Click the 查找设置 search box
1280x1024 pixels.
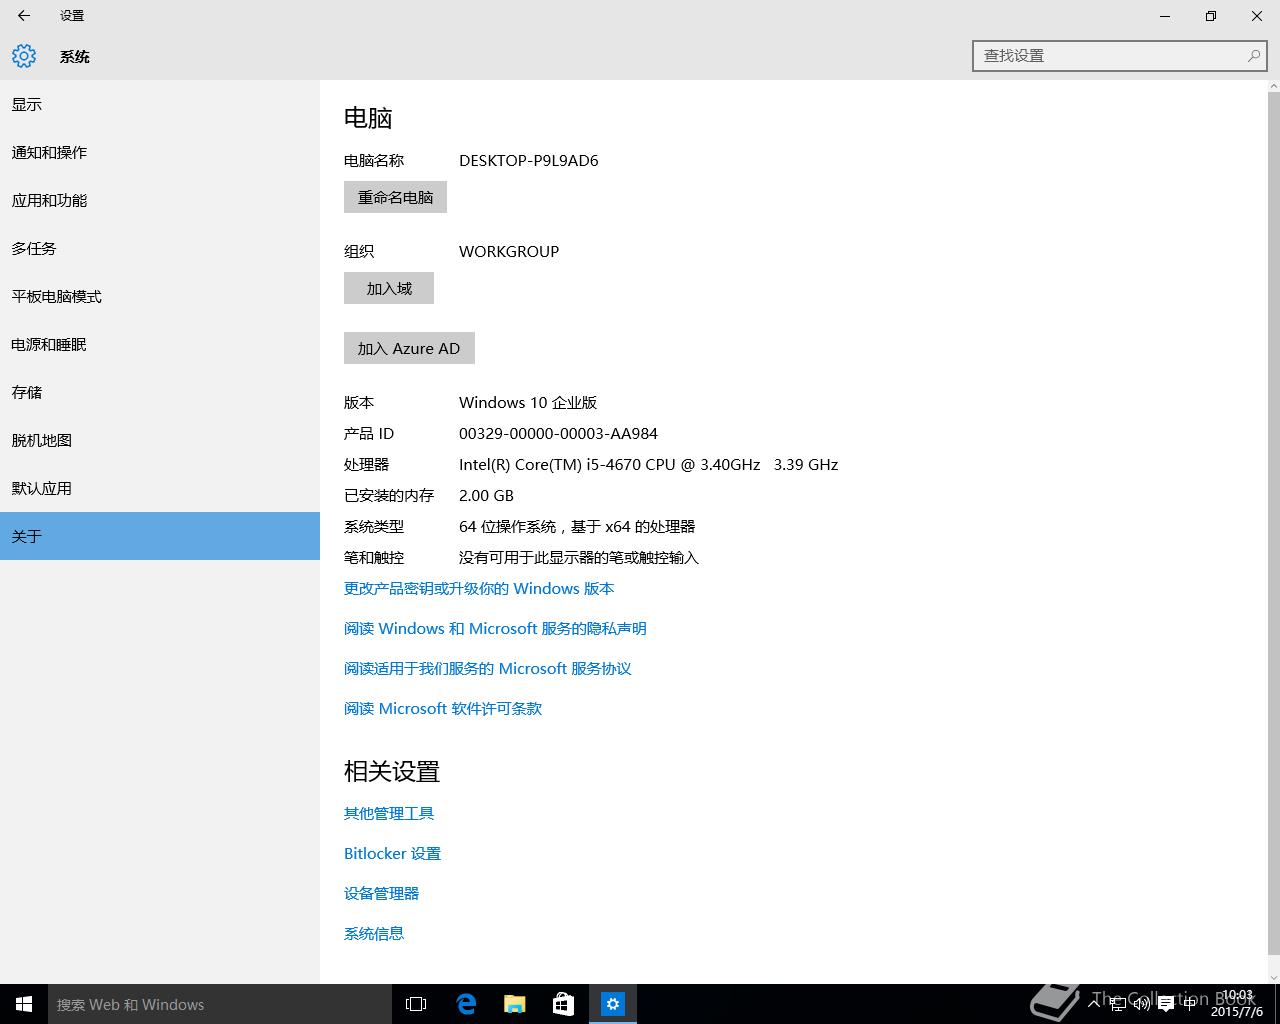pos(1120,56)
